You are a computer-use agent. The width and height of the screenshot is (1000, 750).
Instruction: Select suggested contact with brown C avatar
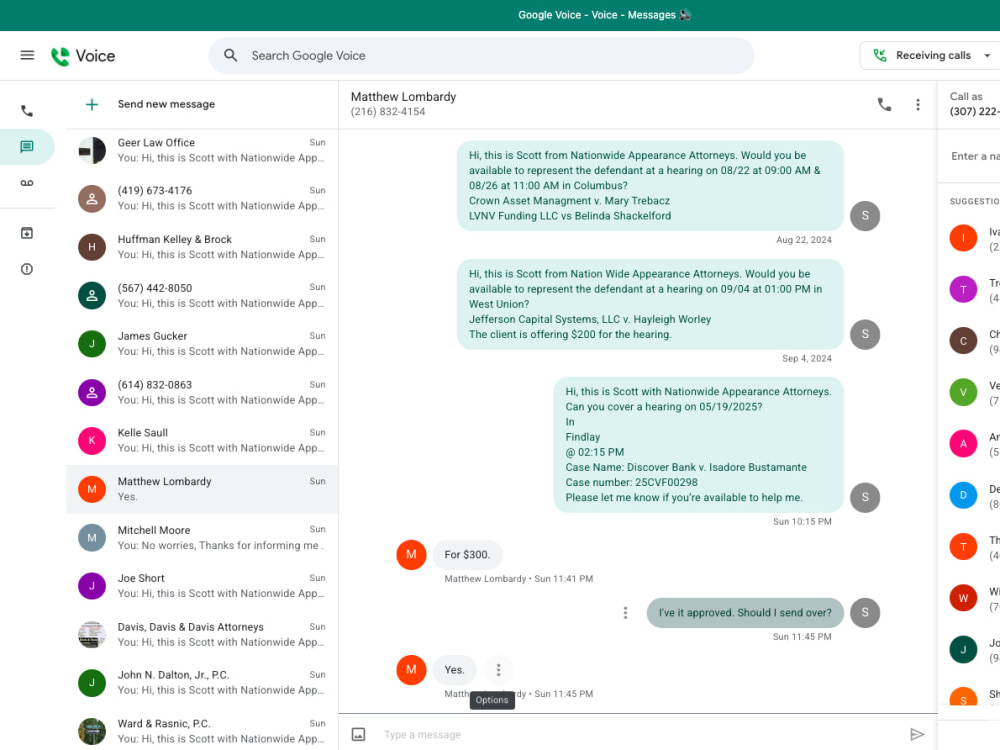(963, 341)
